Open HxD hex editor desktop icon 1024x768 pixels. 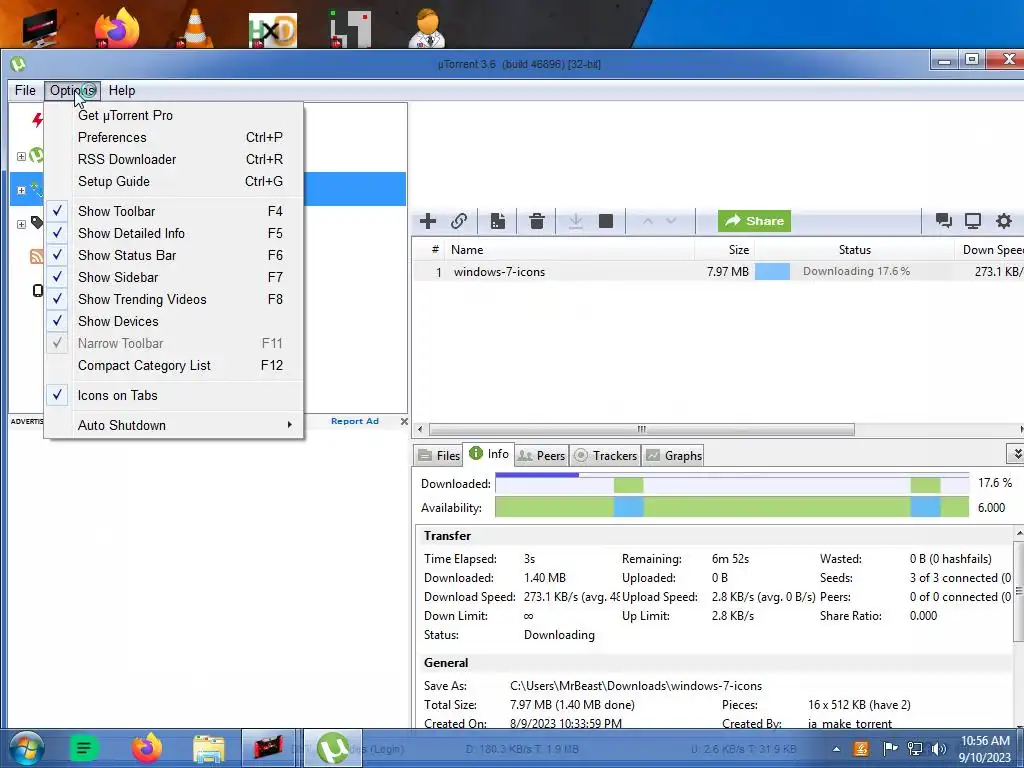[x=273, y=30]
